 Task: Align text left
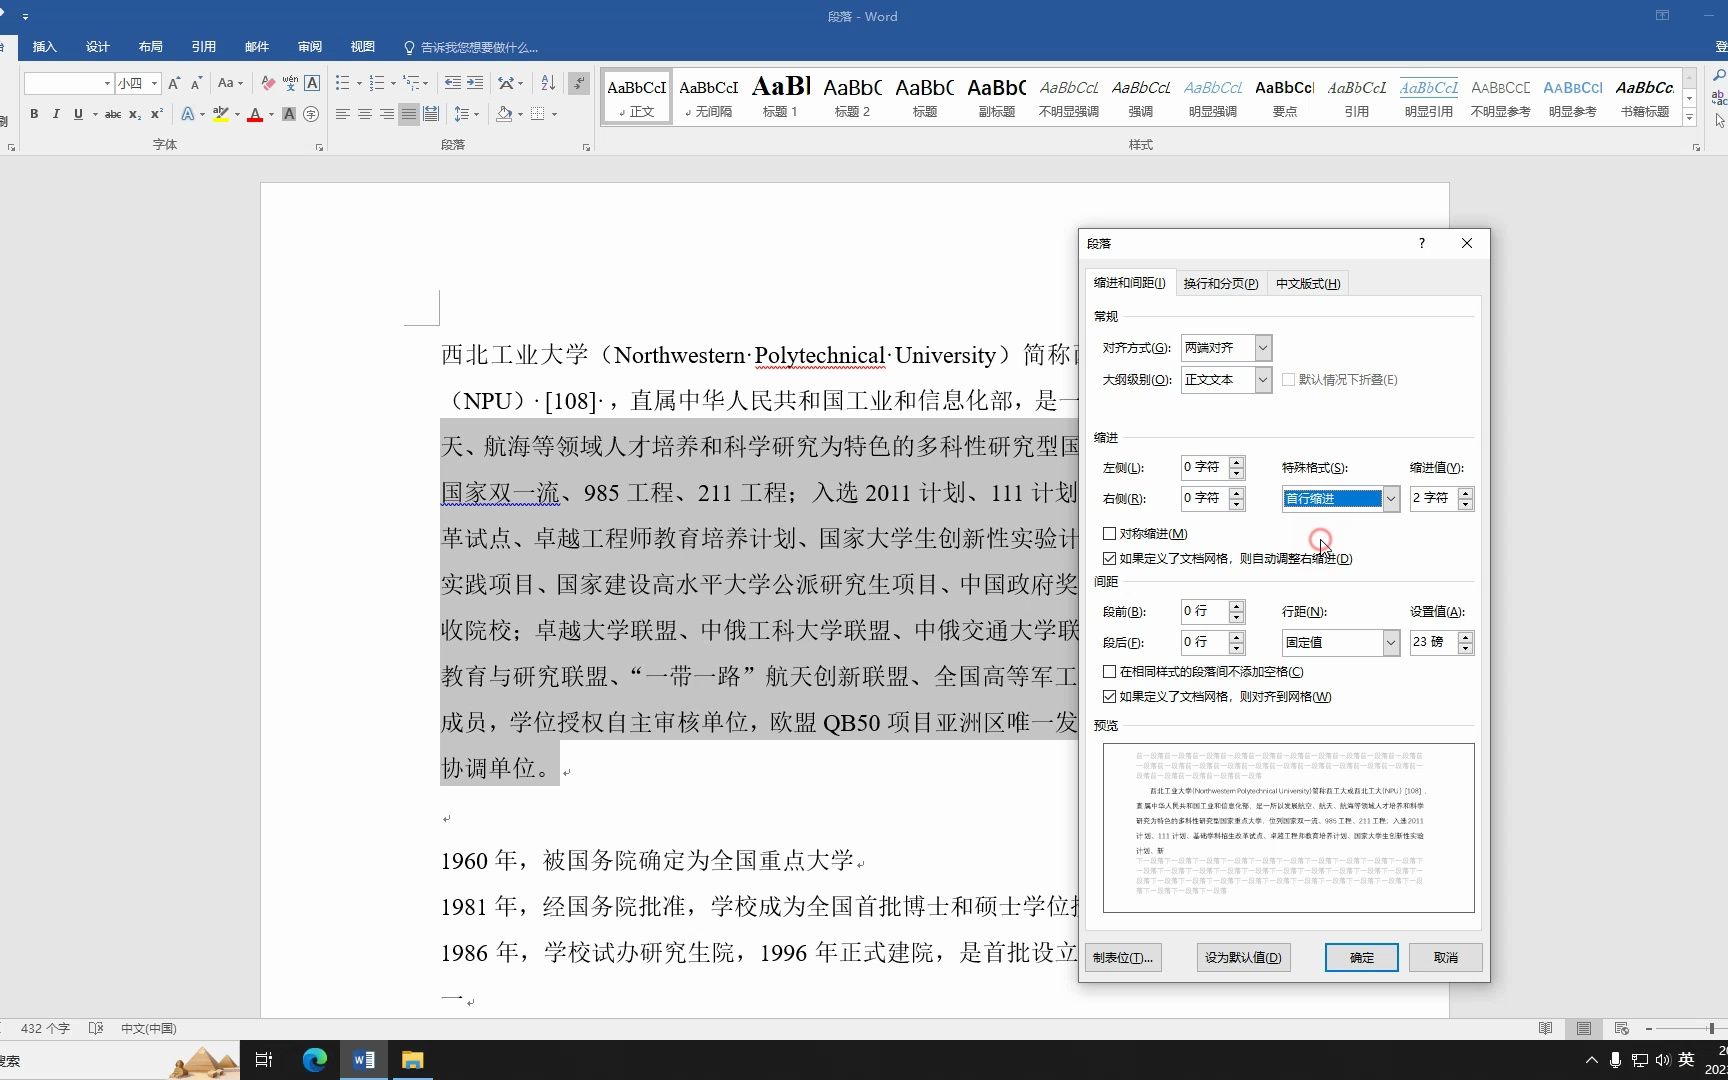click(343, 114)
